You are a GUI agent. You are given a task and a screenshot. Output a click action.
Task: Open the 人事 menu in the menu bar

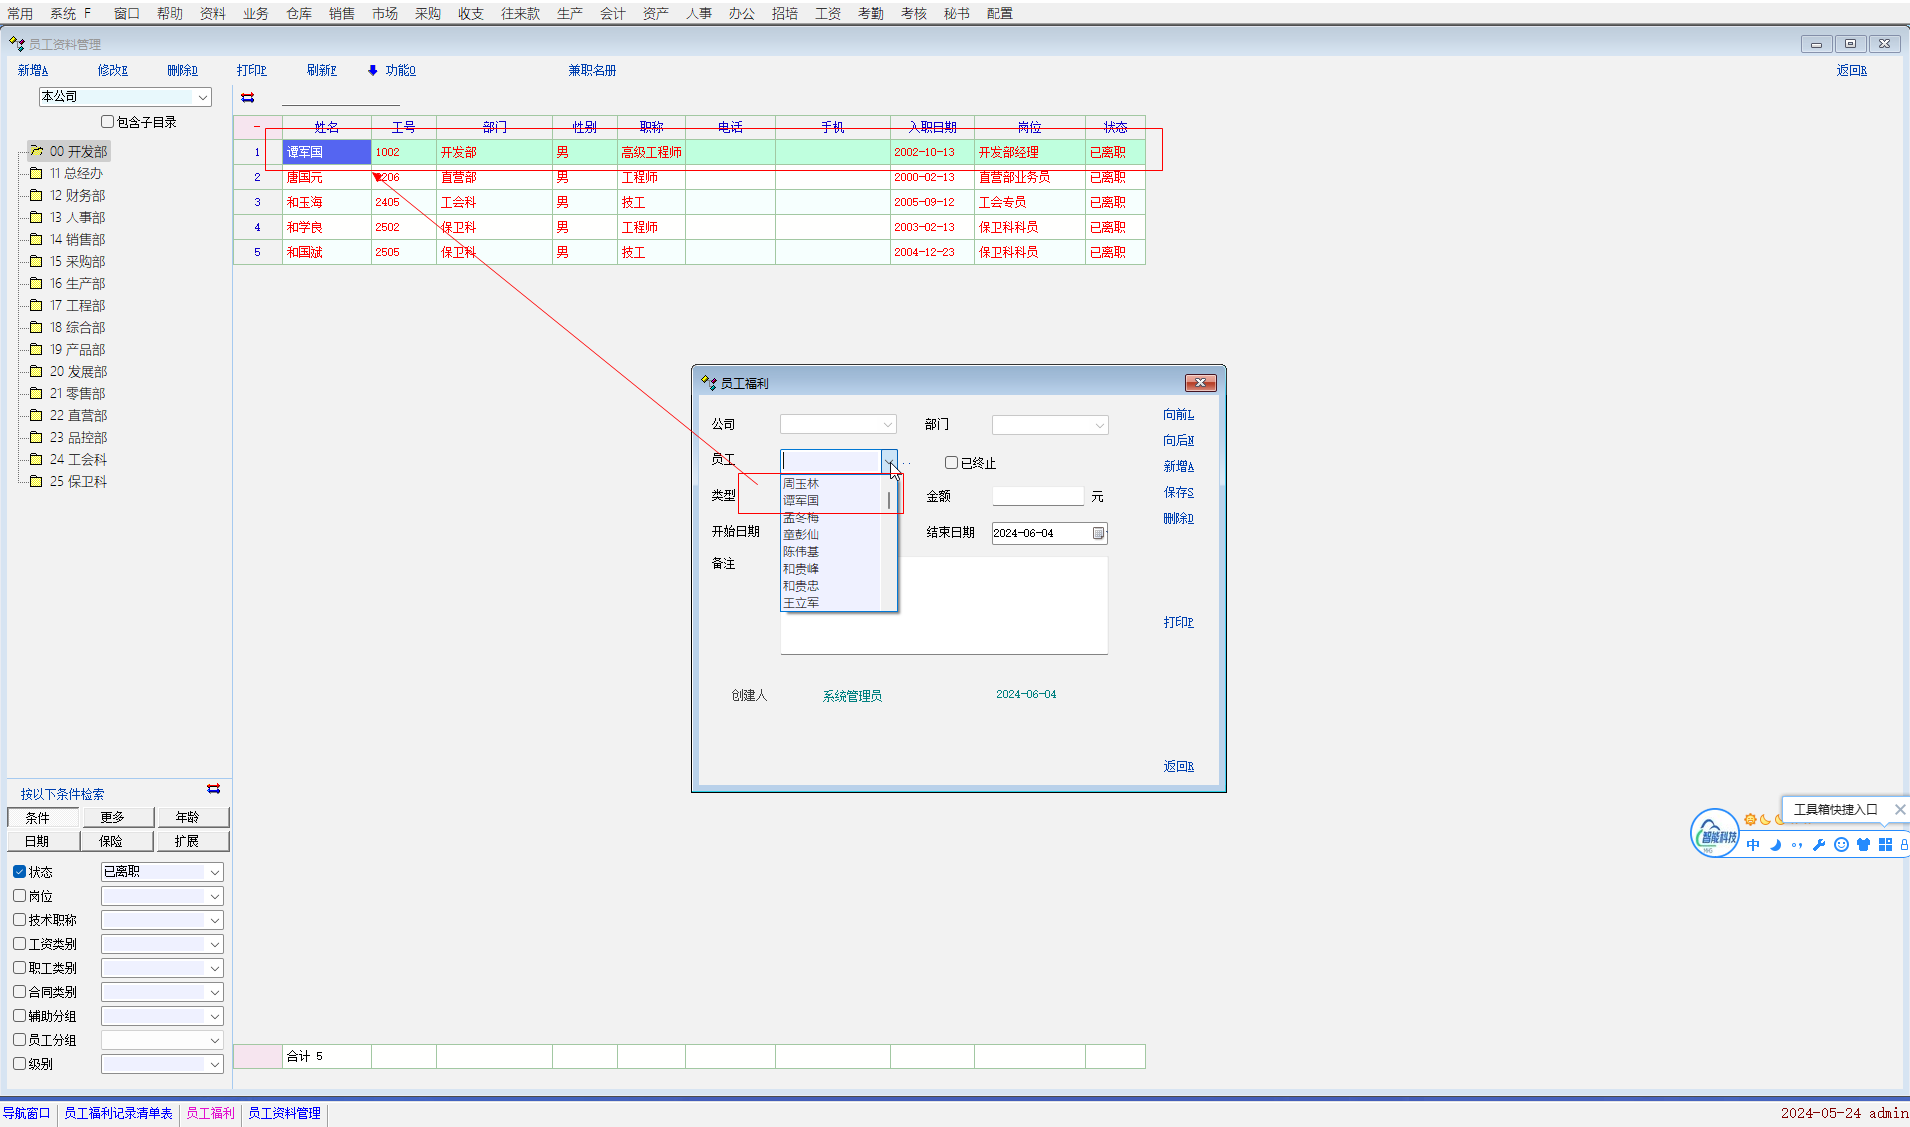click(698, 13)
